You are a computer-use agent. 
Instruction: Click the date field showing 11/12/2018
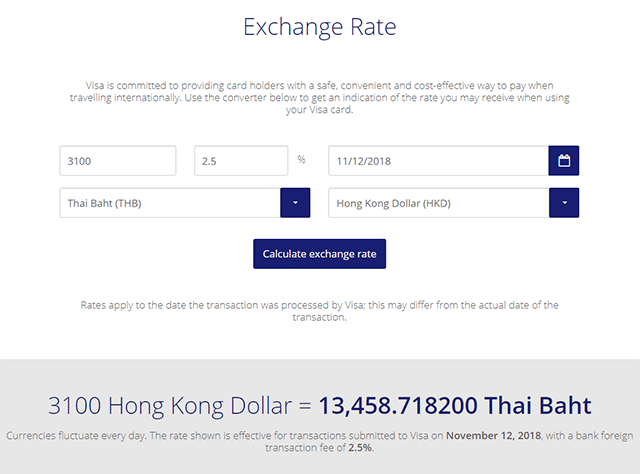[x=438, y=160]
